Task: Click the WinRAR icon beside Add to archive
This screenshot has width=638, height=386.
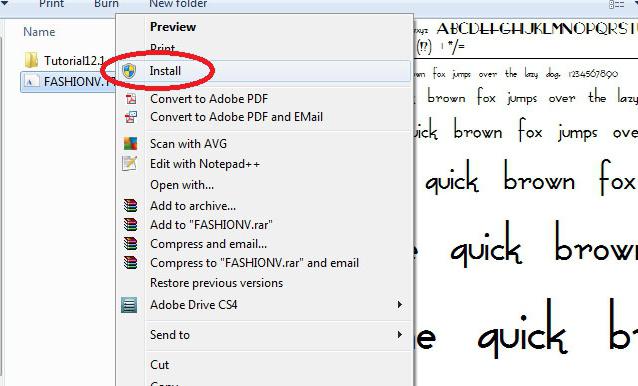Action: [130, 206]
